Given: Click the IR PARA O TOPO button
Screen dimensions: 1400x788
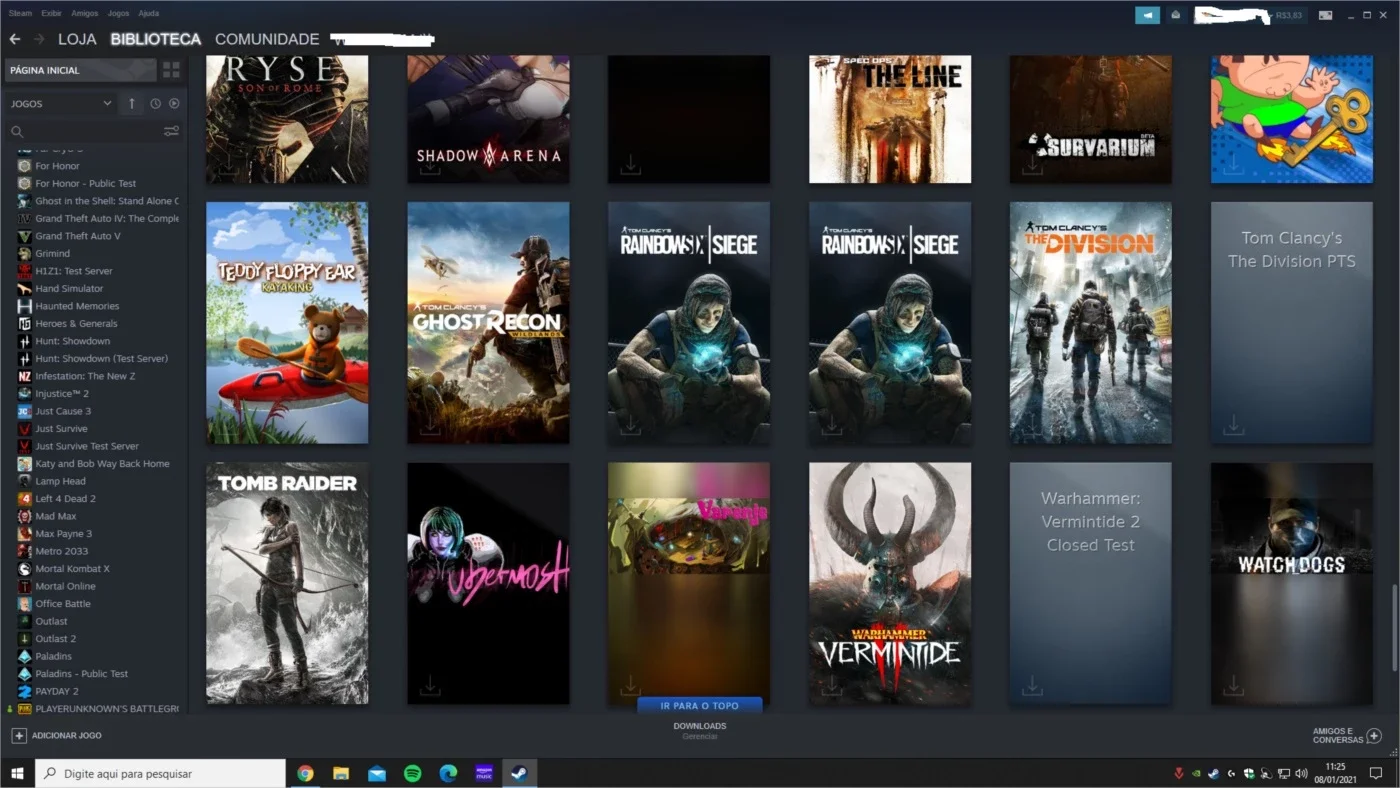Looking at the screenshot, I should pos(700,705).
